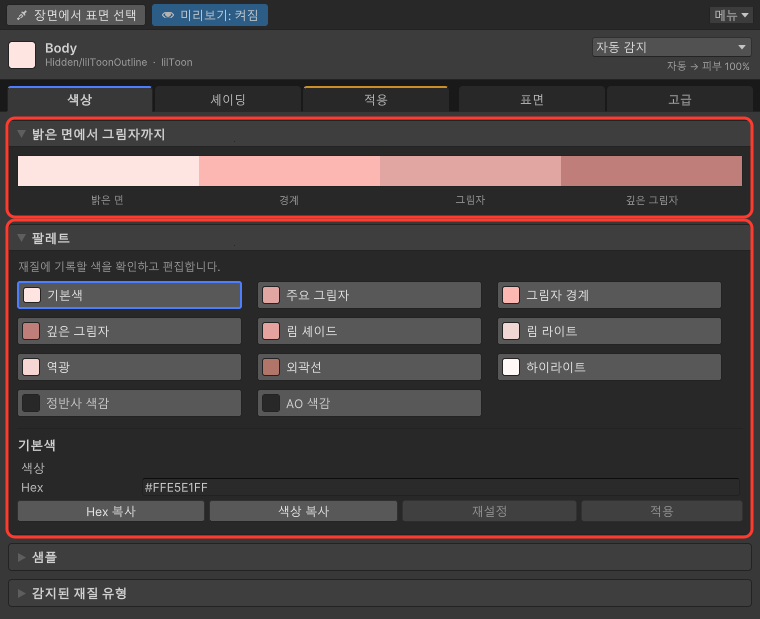Click the 재설정 button
Viewport: 760px width, 619px height.
coord(490,511)
